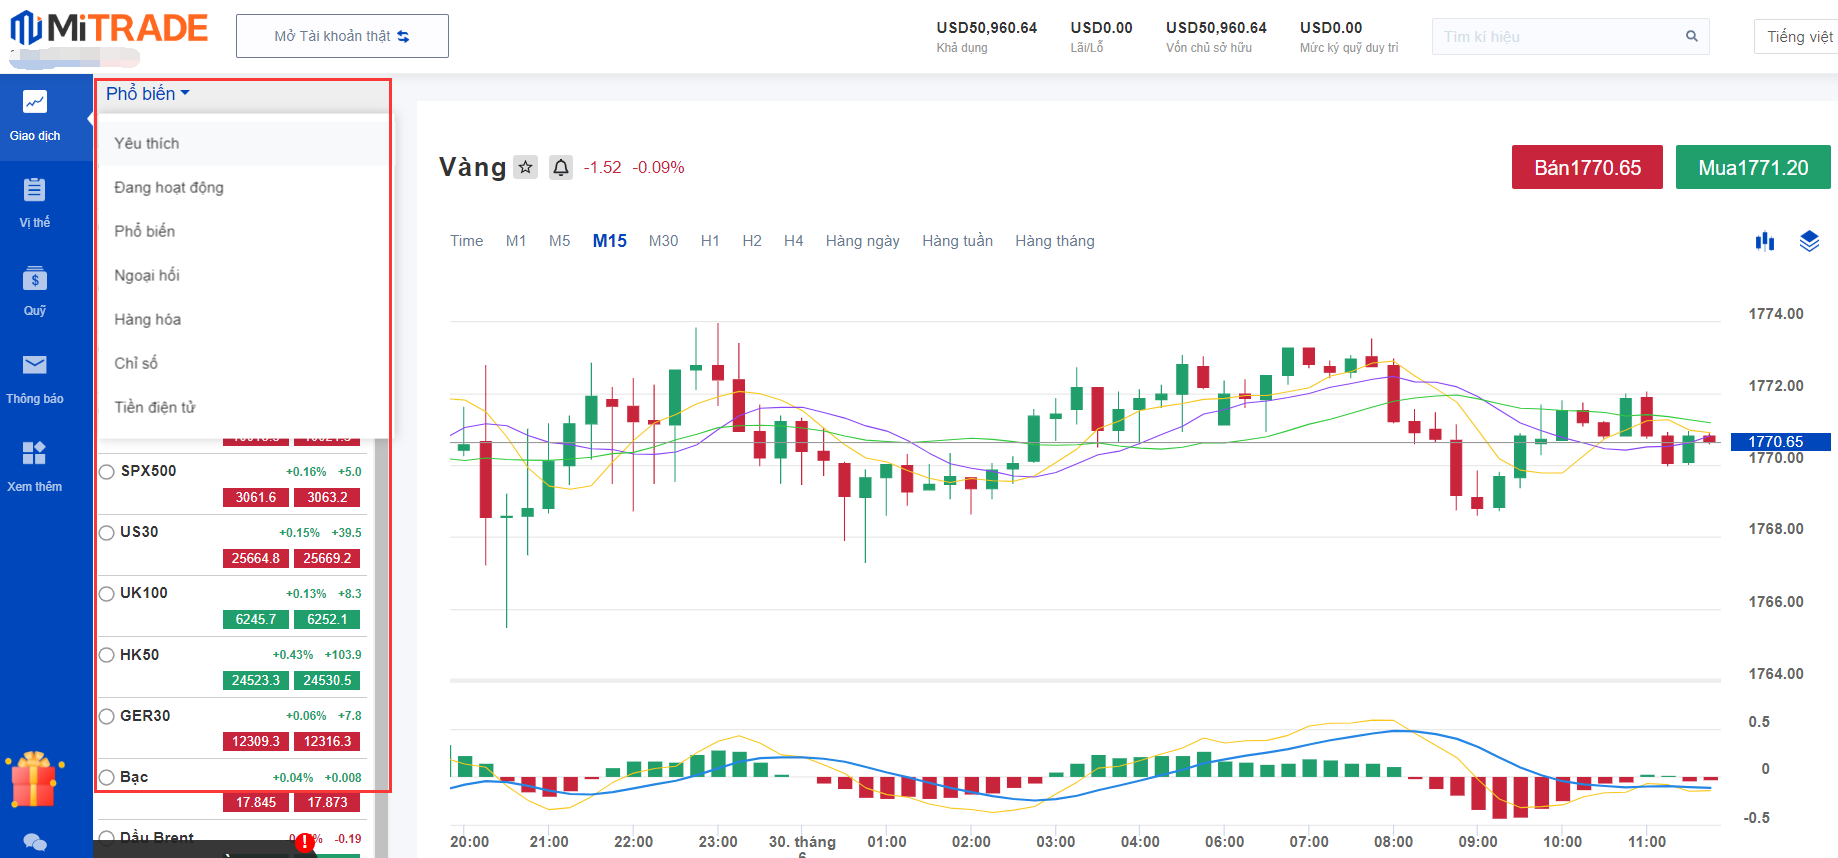Select the GER30 radio button
Screen dimensions: 1838x858
(107, 716)
